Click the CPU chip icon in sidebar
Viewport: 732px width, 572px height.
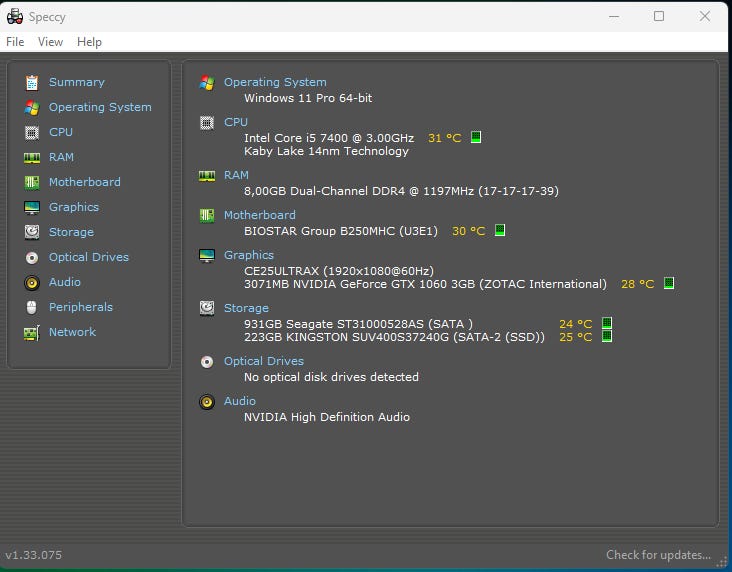pos(32,133)
